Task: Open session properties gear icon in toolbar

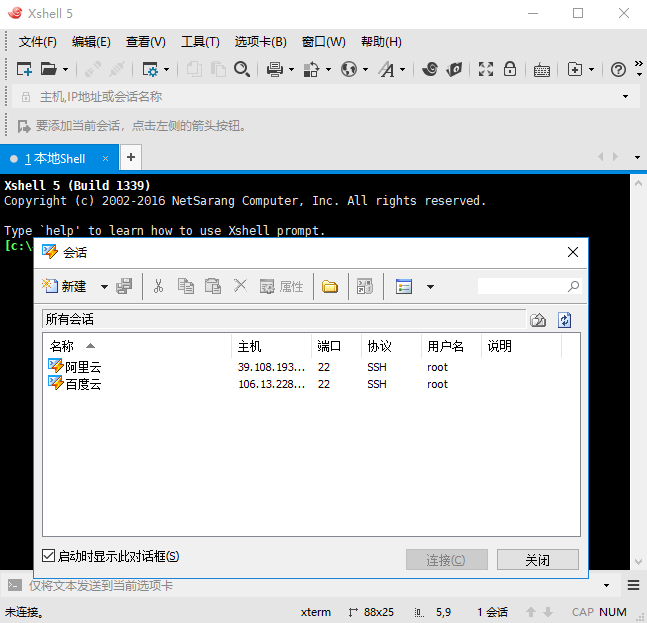Action: tap(150, 69)
